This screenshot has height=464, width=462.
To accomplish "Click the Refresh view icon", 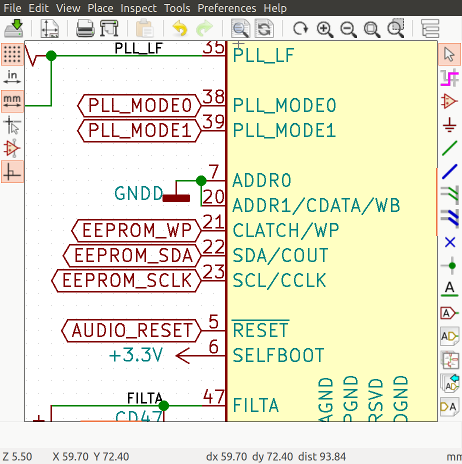I will [300, 29].
